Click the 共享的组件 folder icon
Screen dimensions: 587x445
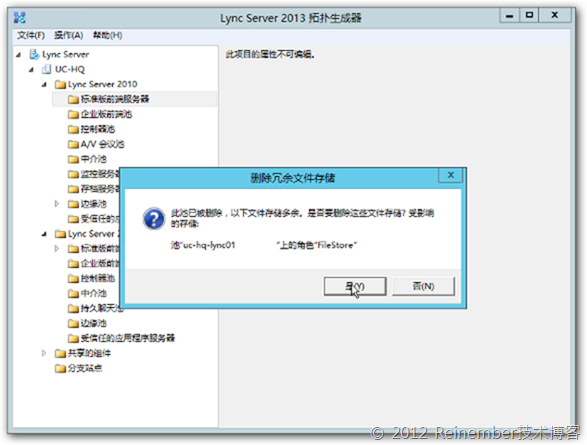click(x=60, y=353)
